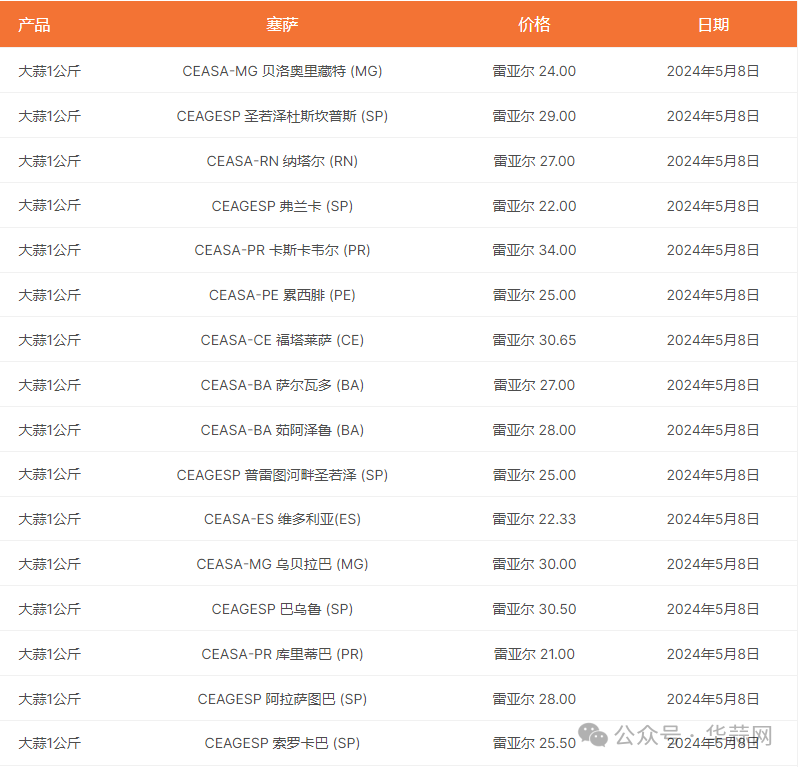The height and width of the screenshot is (767, 798).
Task: Click the date in the 福塔莱萨 row
Action: [x=713, y=340]
